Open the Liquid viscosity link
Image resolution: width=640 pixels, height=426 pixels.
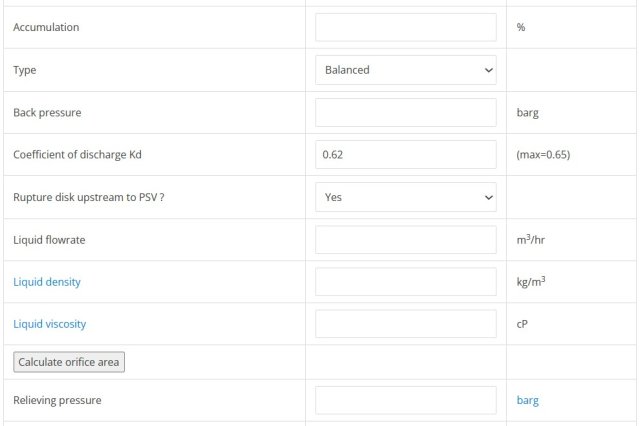pyautogui.click(x=50, y=324)
